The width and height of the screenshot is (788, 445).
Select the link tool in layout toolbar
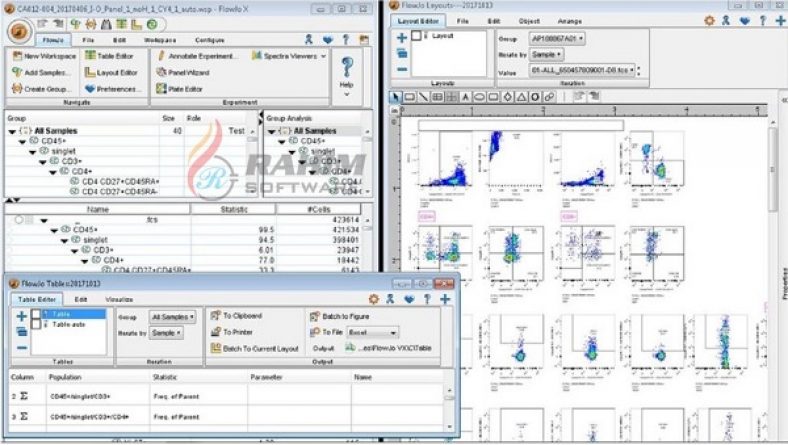[550, 97]
